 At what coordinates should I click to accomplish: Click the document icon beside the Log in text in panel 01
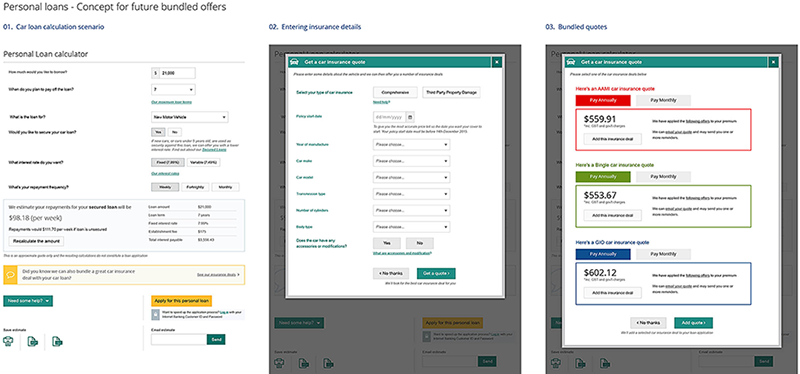[x=156, y=314]
